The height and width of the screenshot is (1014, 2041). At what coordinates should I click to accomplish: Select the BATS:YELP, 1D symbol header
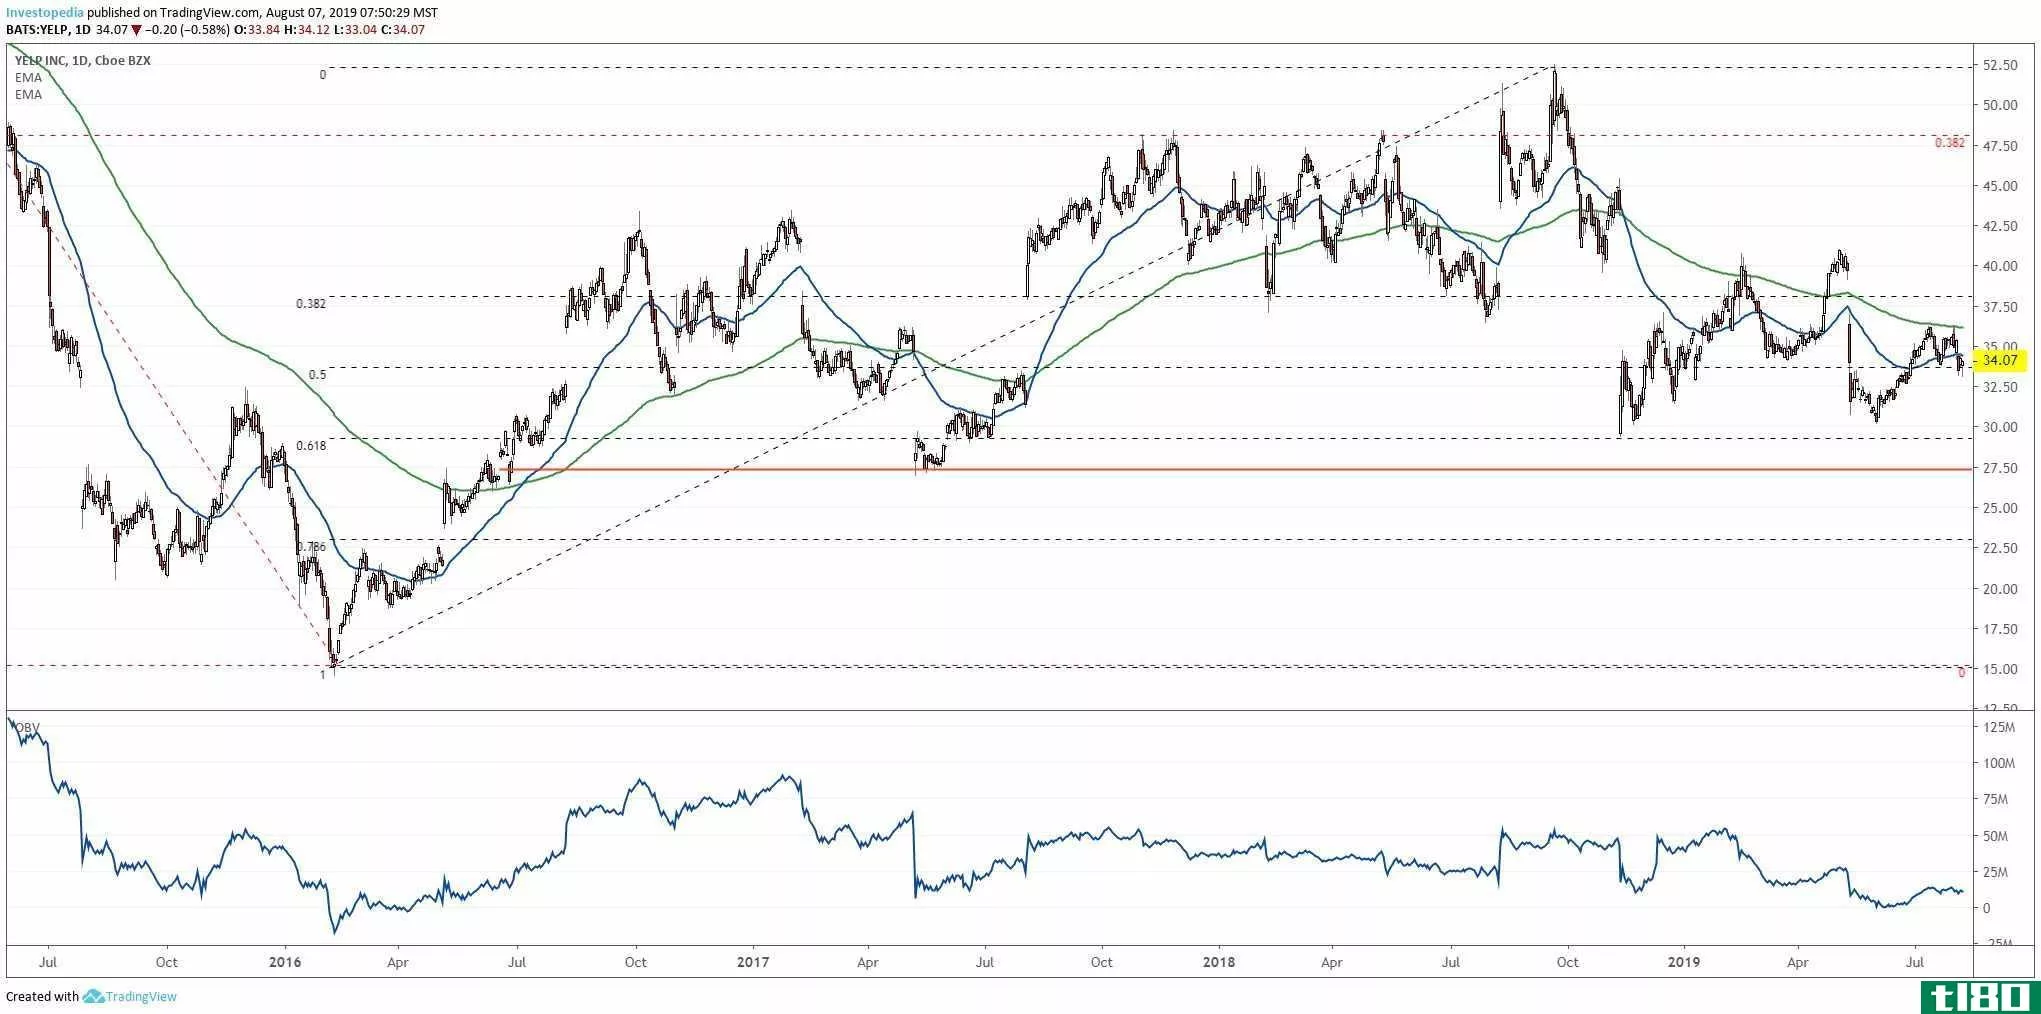point(48,29)
